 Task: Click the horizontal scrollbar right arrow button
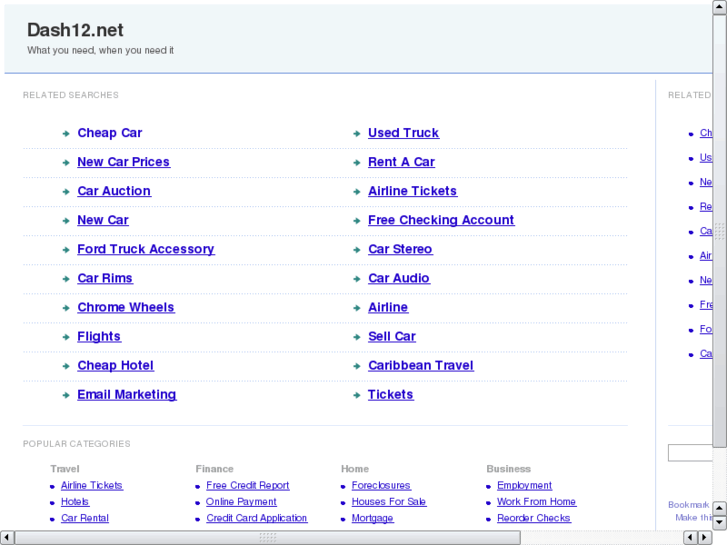(705, 537)
